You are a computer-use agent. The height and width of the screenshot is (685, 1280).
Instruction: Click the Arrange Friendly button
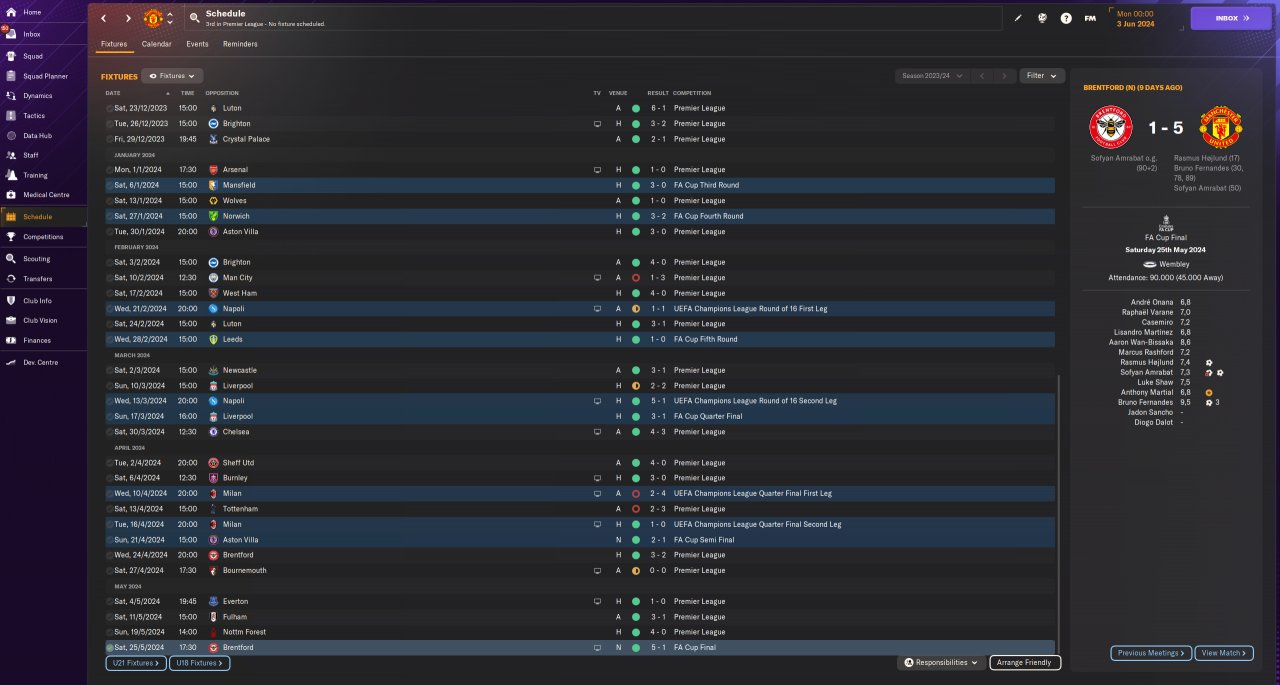click(x=1025, y=663)
